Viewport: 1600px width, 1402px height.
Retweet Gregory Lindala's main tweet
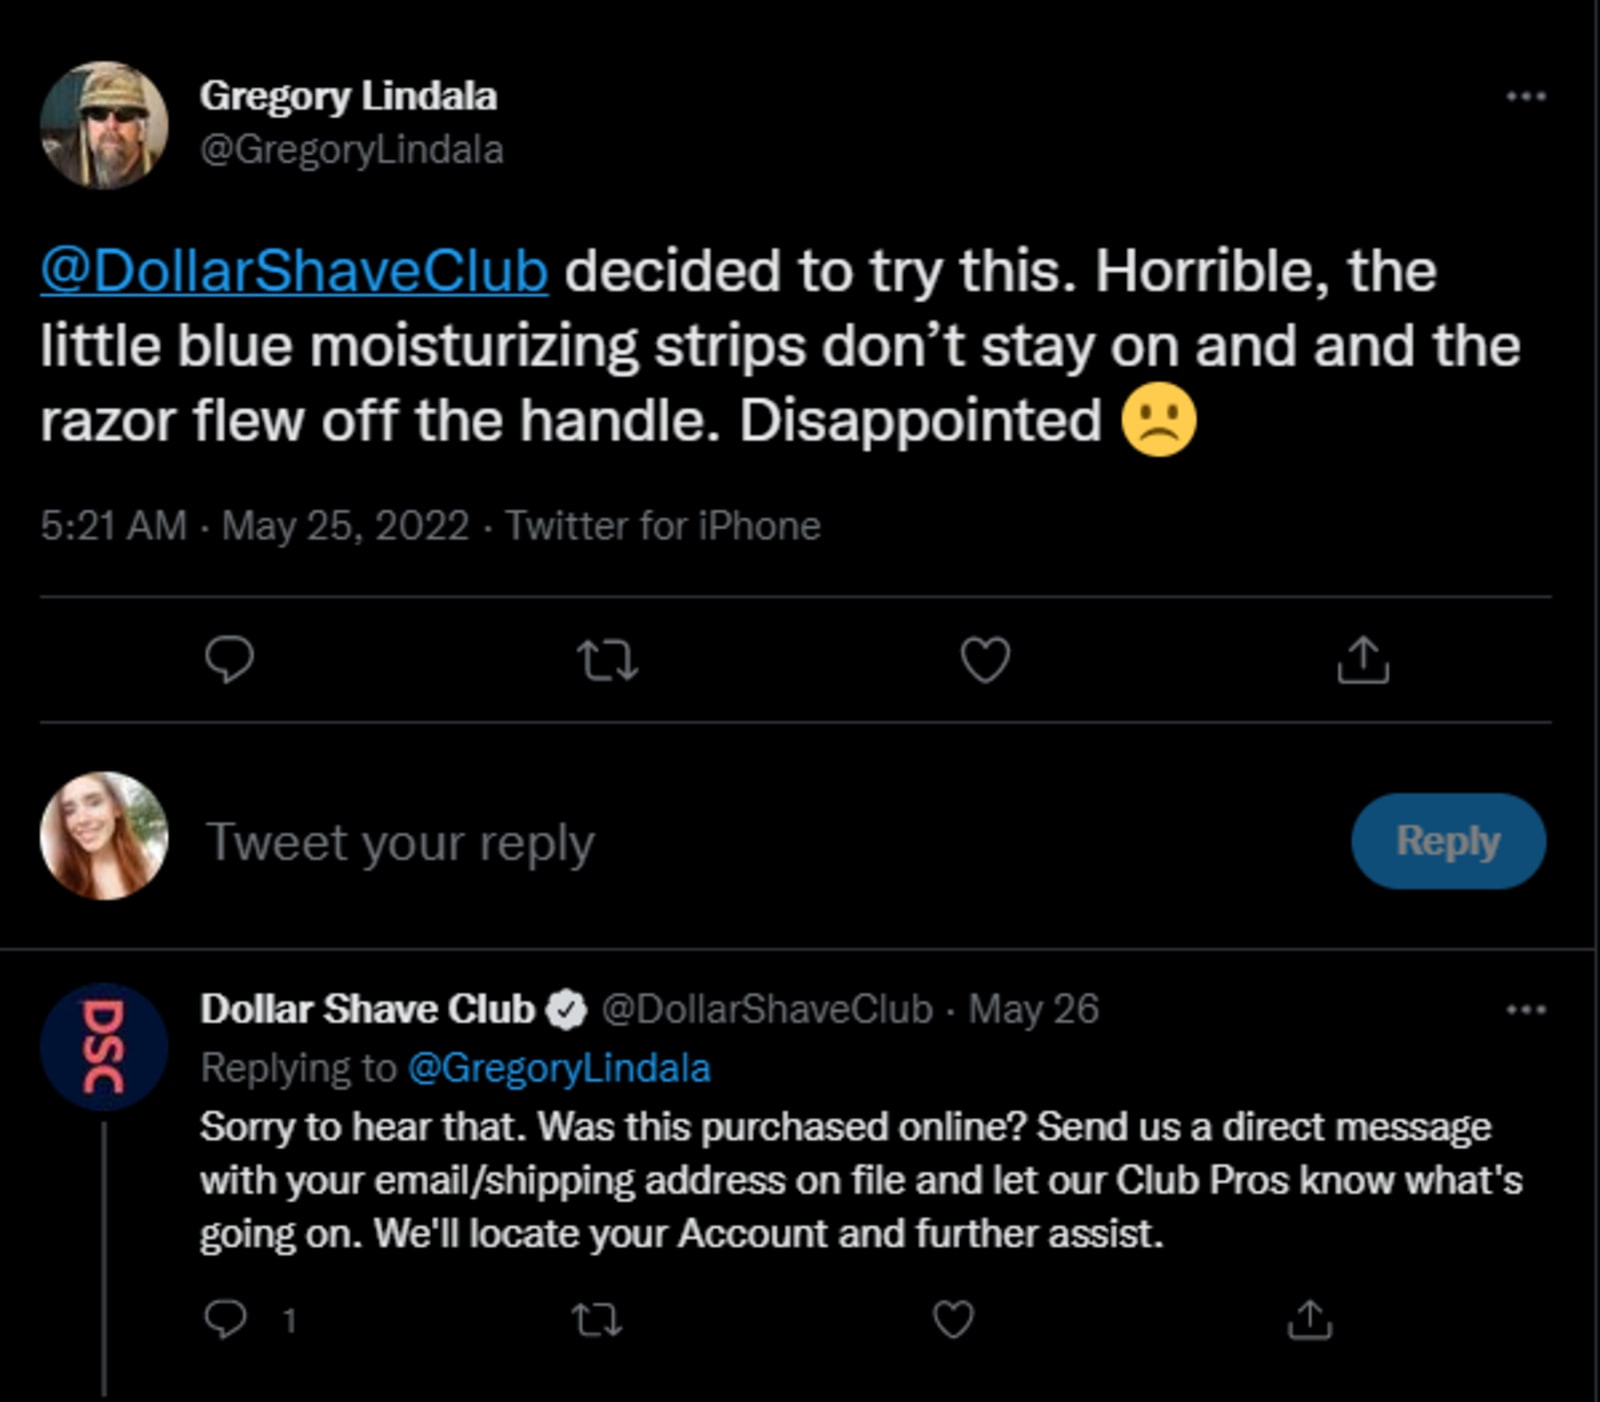(x=608, y=660)
